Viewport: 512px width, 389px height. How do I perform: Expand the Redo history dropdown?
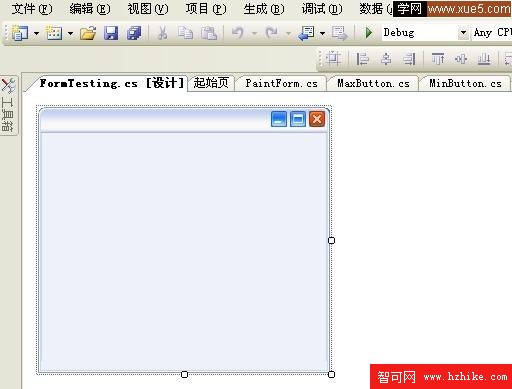point(288,33)
